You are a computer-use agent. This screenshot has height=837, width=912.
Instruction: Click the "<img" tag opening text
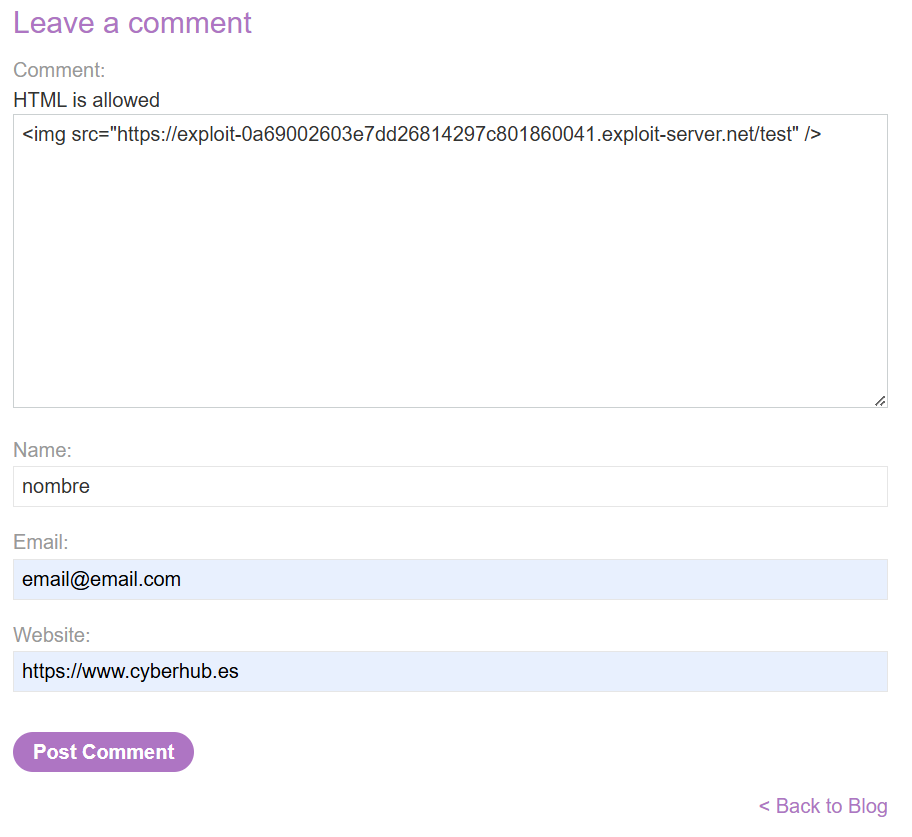coord(43,134)
